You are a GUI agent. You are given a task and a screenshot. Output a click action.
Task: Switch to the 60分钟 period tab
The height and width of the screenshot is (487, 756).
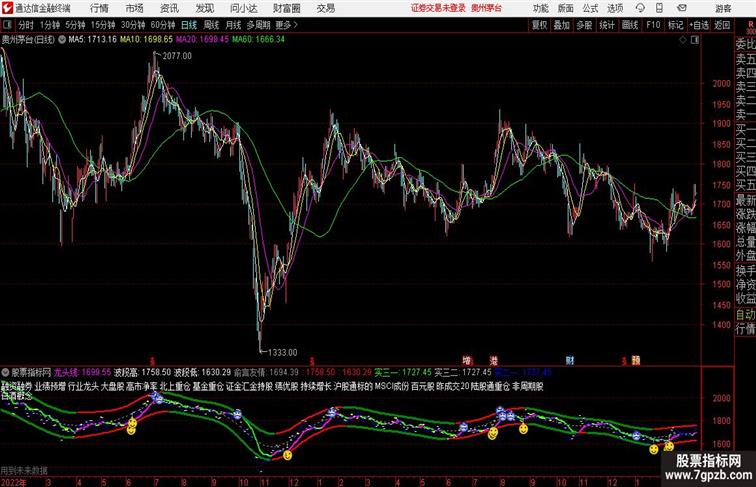(163, 25)
